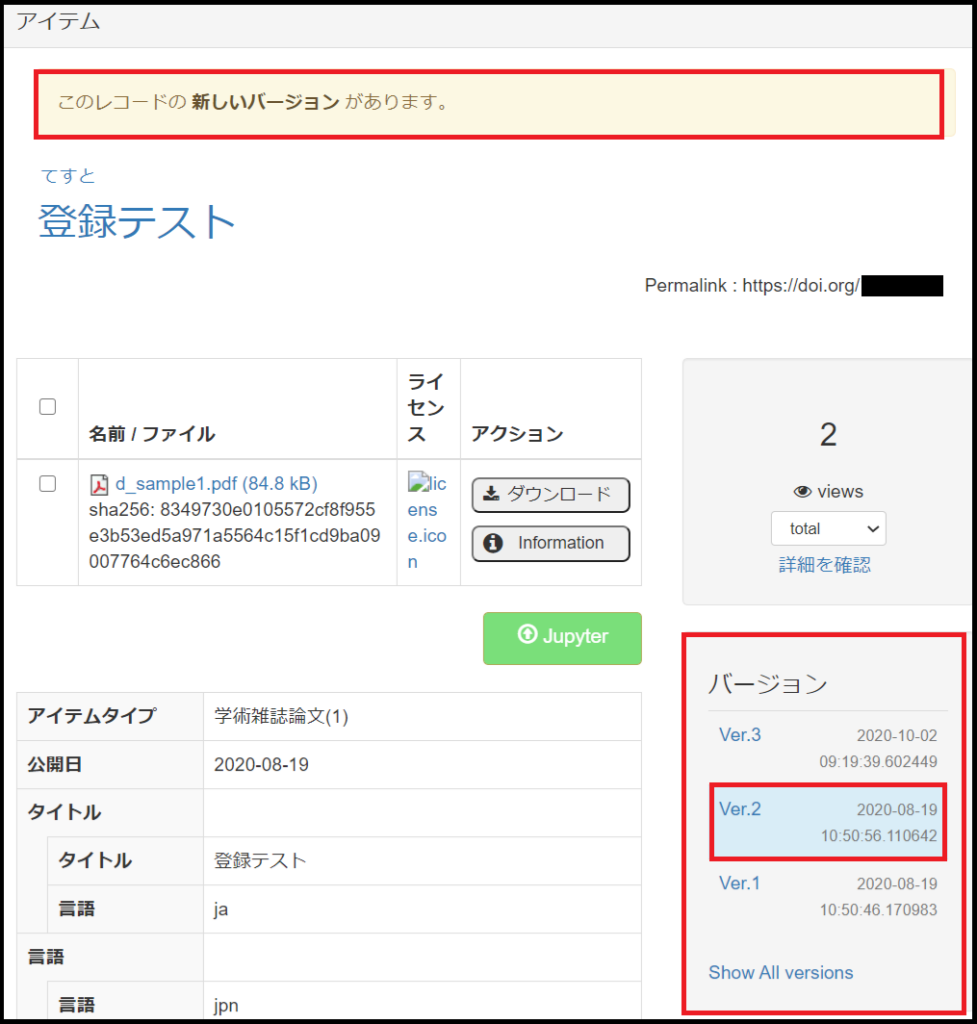Launch the green Jupyter button
This screenshot has width=977, height=1024.
[x=562, y=638]
